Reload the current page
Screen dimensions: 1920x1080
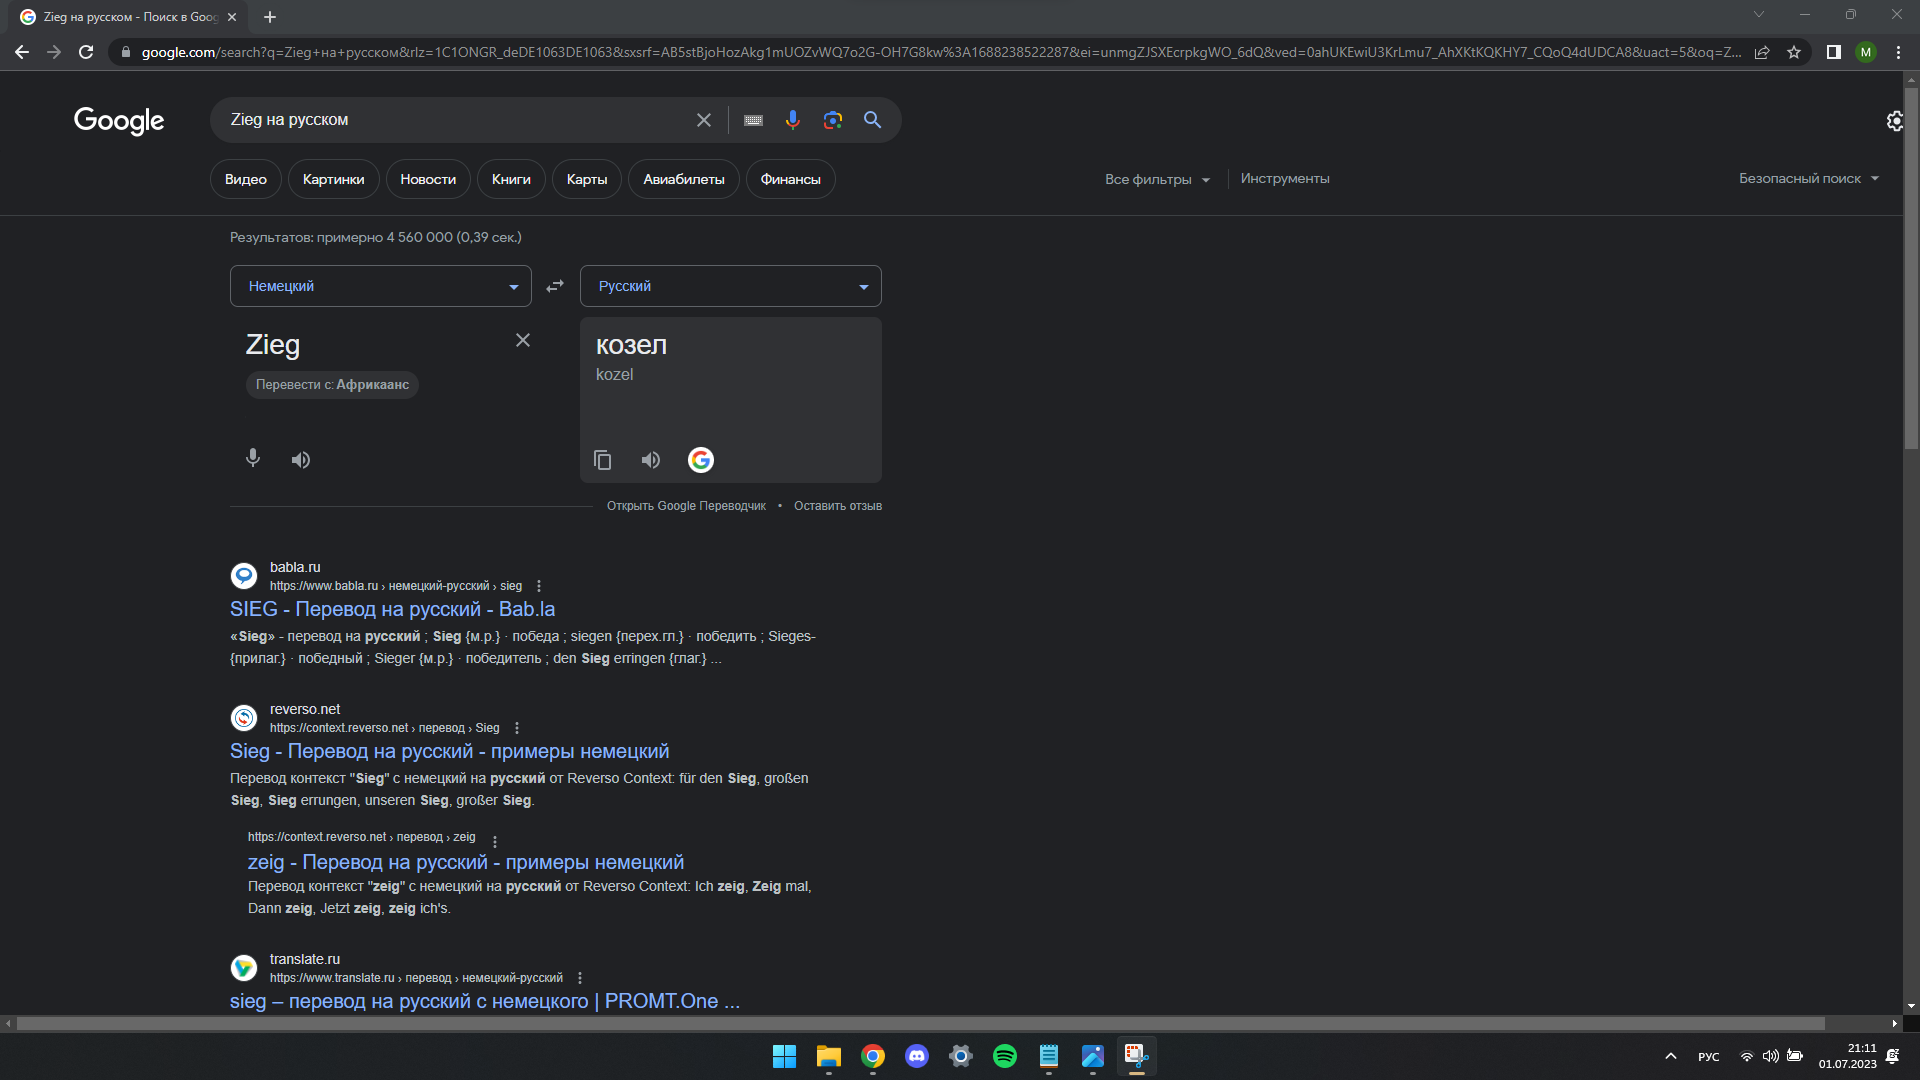(86, 52)
